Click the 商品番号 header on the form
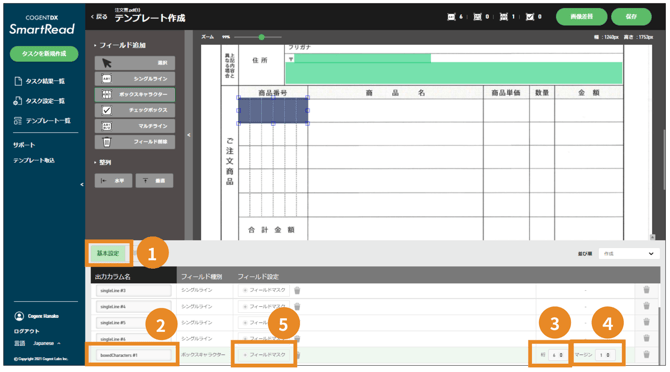Viewport: 670px width, 372px height. [273, 93]
